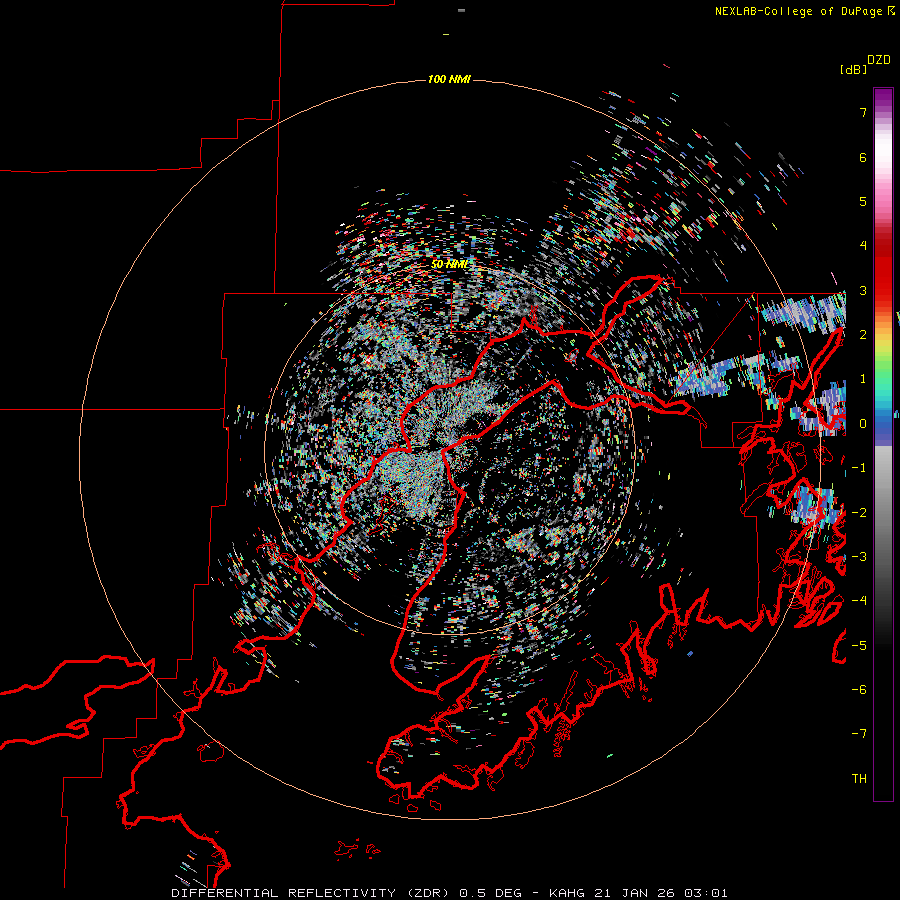Image resolution: width=900 pixels, height=900 pixels.
Task: Click the -3 value on color scale
Action: (859, 557)
